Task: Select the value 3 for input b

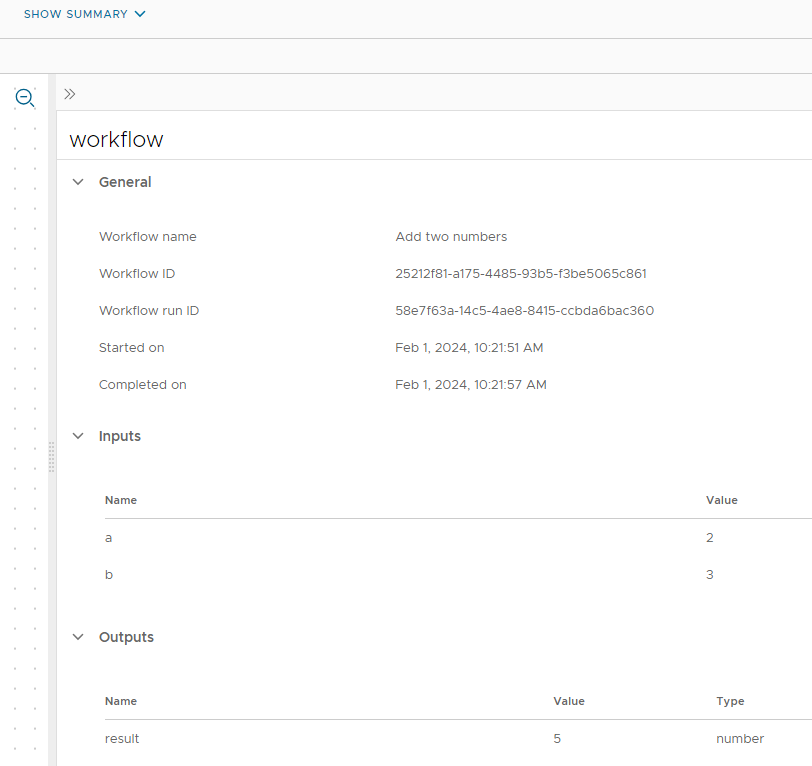Action: (710, 574)
